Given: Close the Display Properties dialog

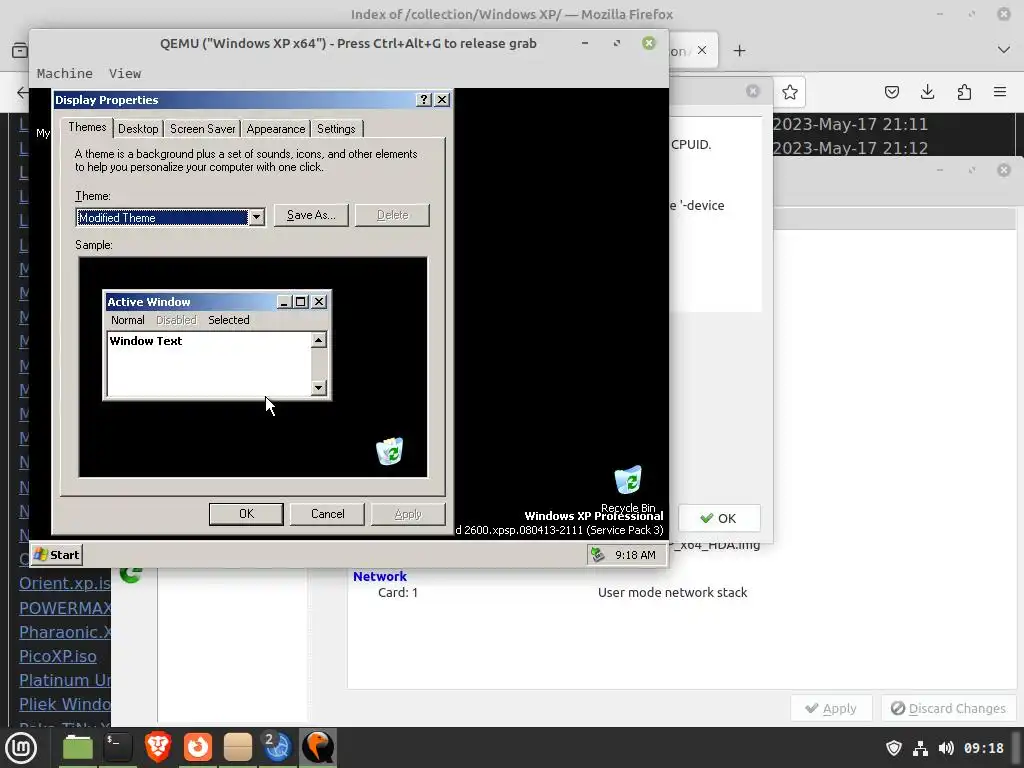Looking at the screenshot, I should (x=442, y=99).
